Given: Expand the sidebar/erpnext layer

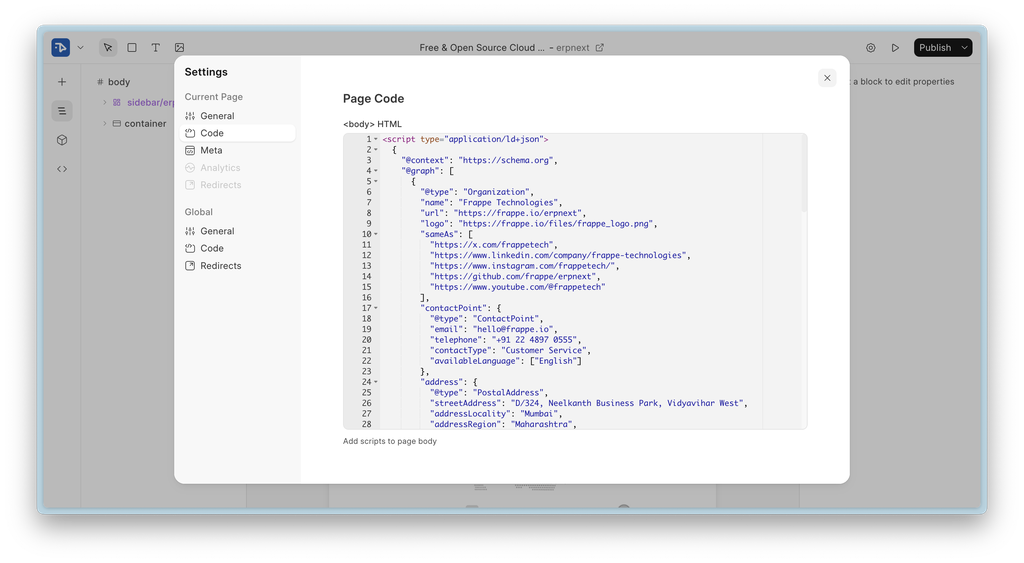Looking at the screenshot, I should point(104,103).
